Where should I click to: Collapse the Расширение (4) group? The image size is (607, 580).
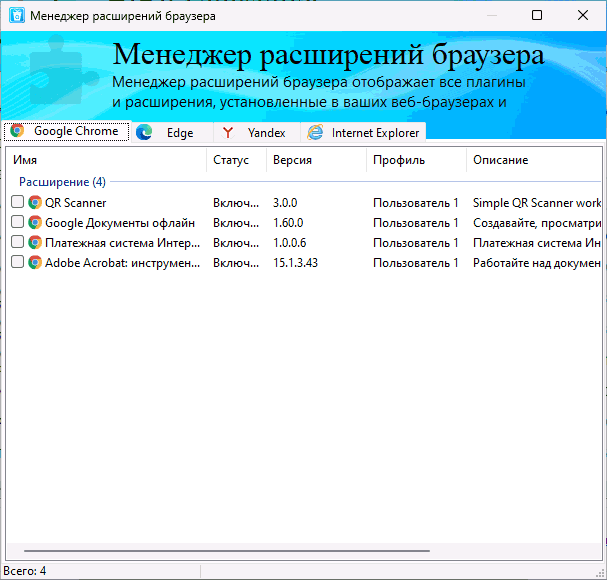[x=62, y=182]
